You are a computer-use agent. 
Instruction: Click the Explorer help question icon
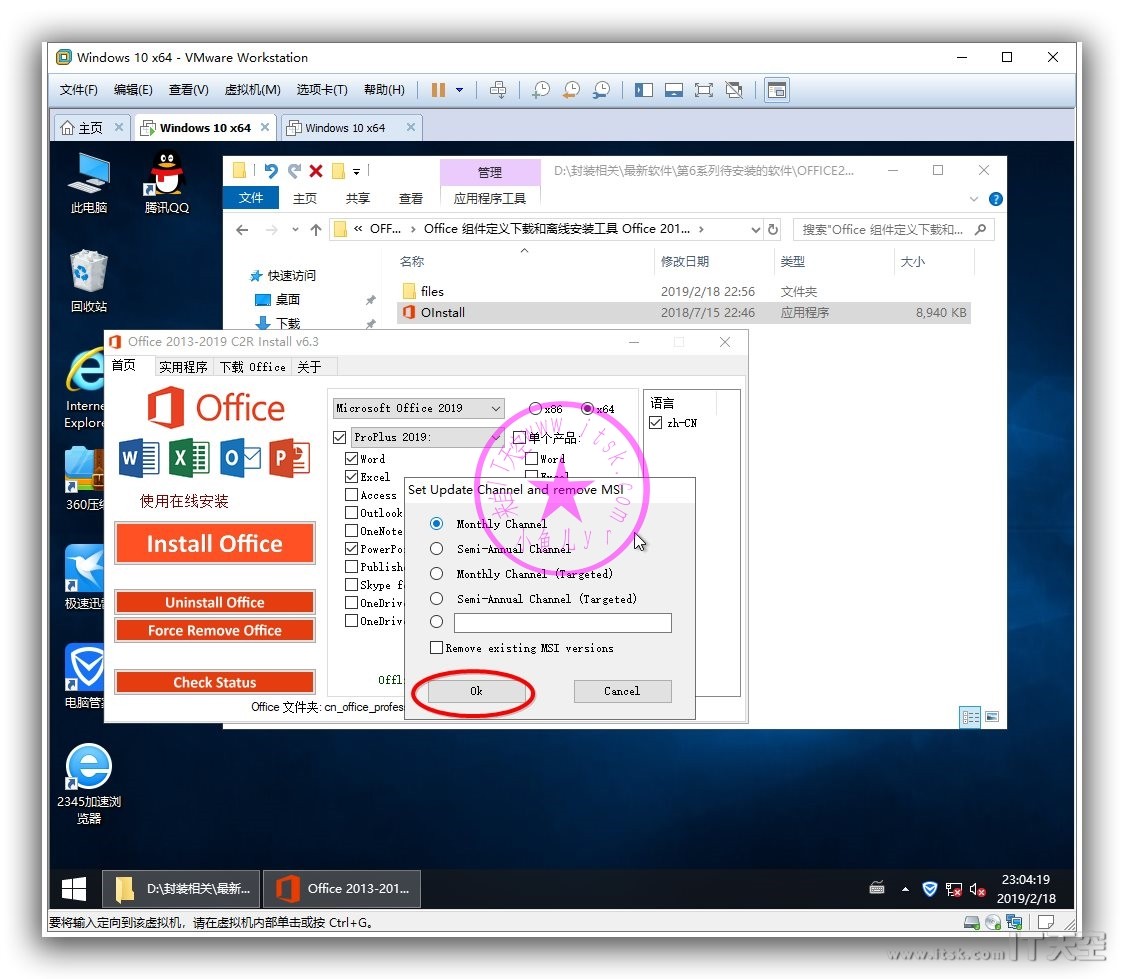pyautogui.click(x=996, y=199)
